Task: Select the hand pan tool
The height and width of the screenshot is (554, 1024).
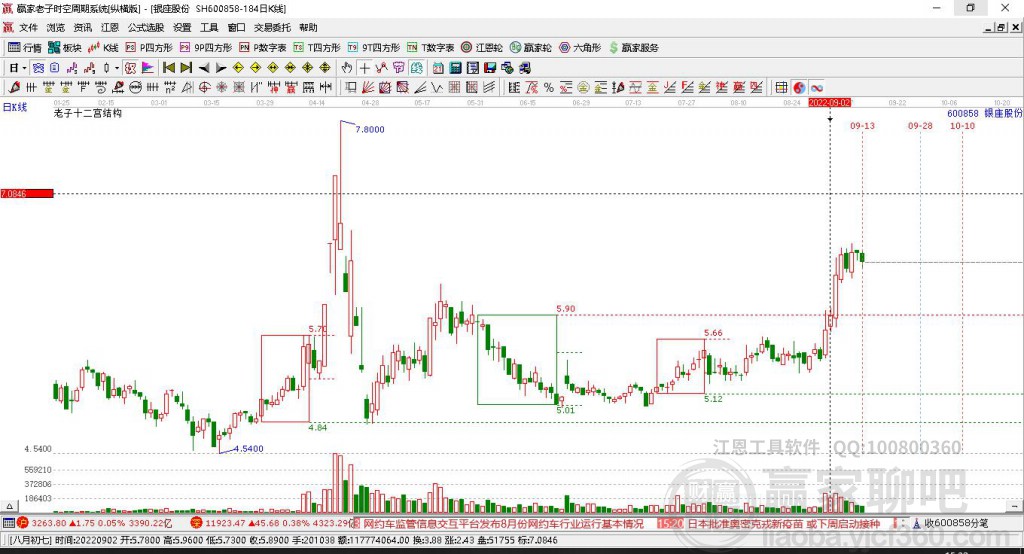Action: tap(347, 68)
